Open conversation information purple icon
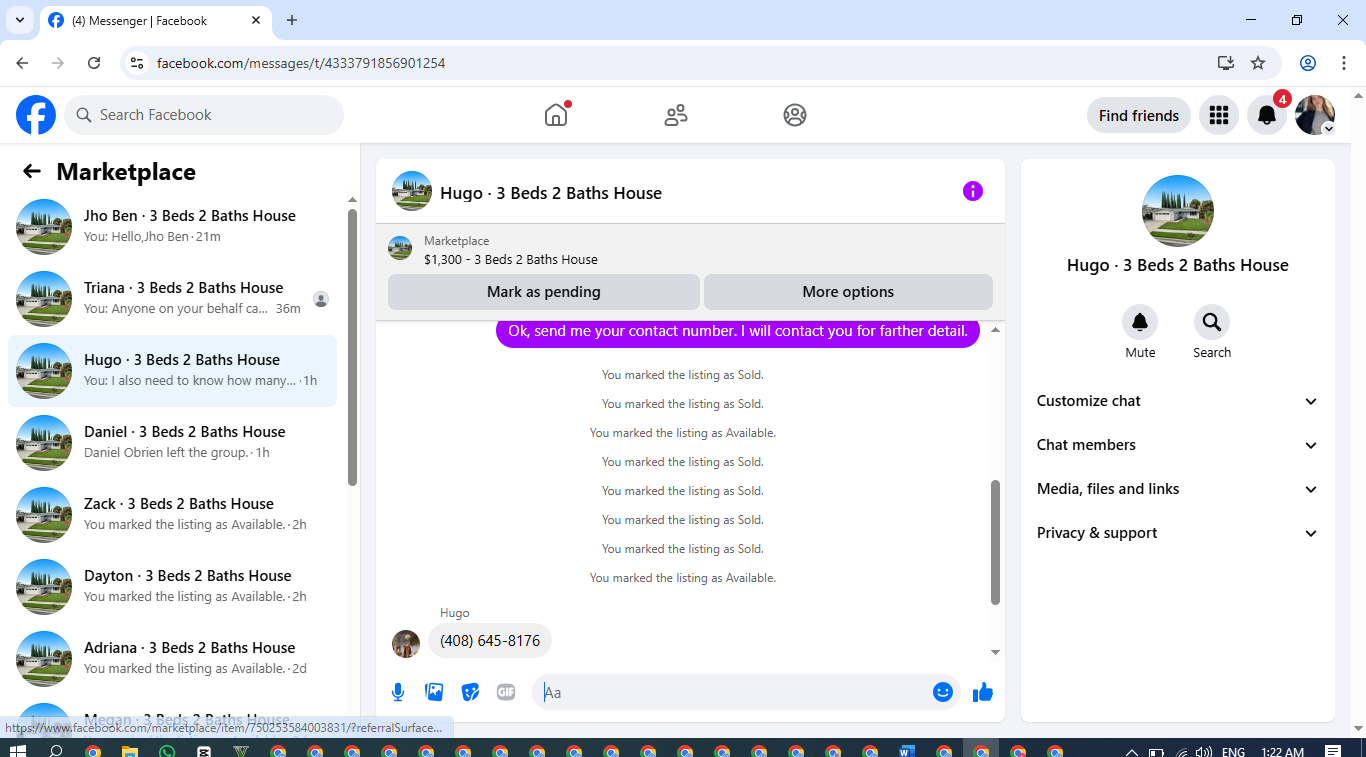The width and height of the screenshot is (1366, 757). pyautogui.click(x=973, y=191)
